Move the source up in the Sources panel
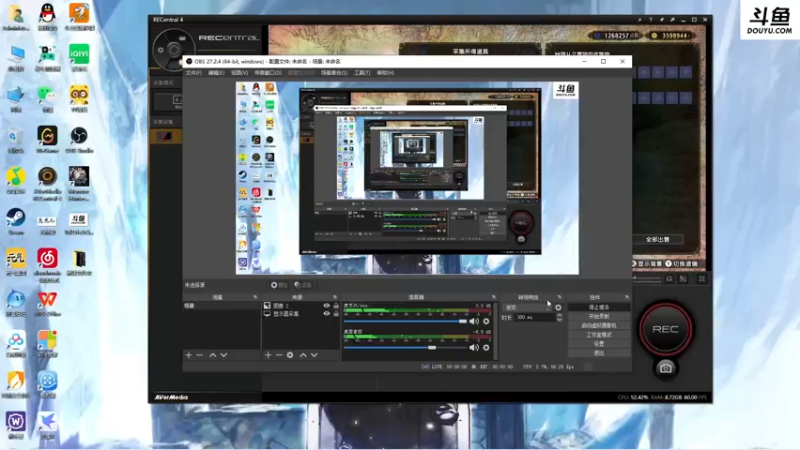This screenshot has height=450, width=800. 303,355
